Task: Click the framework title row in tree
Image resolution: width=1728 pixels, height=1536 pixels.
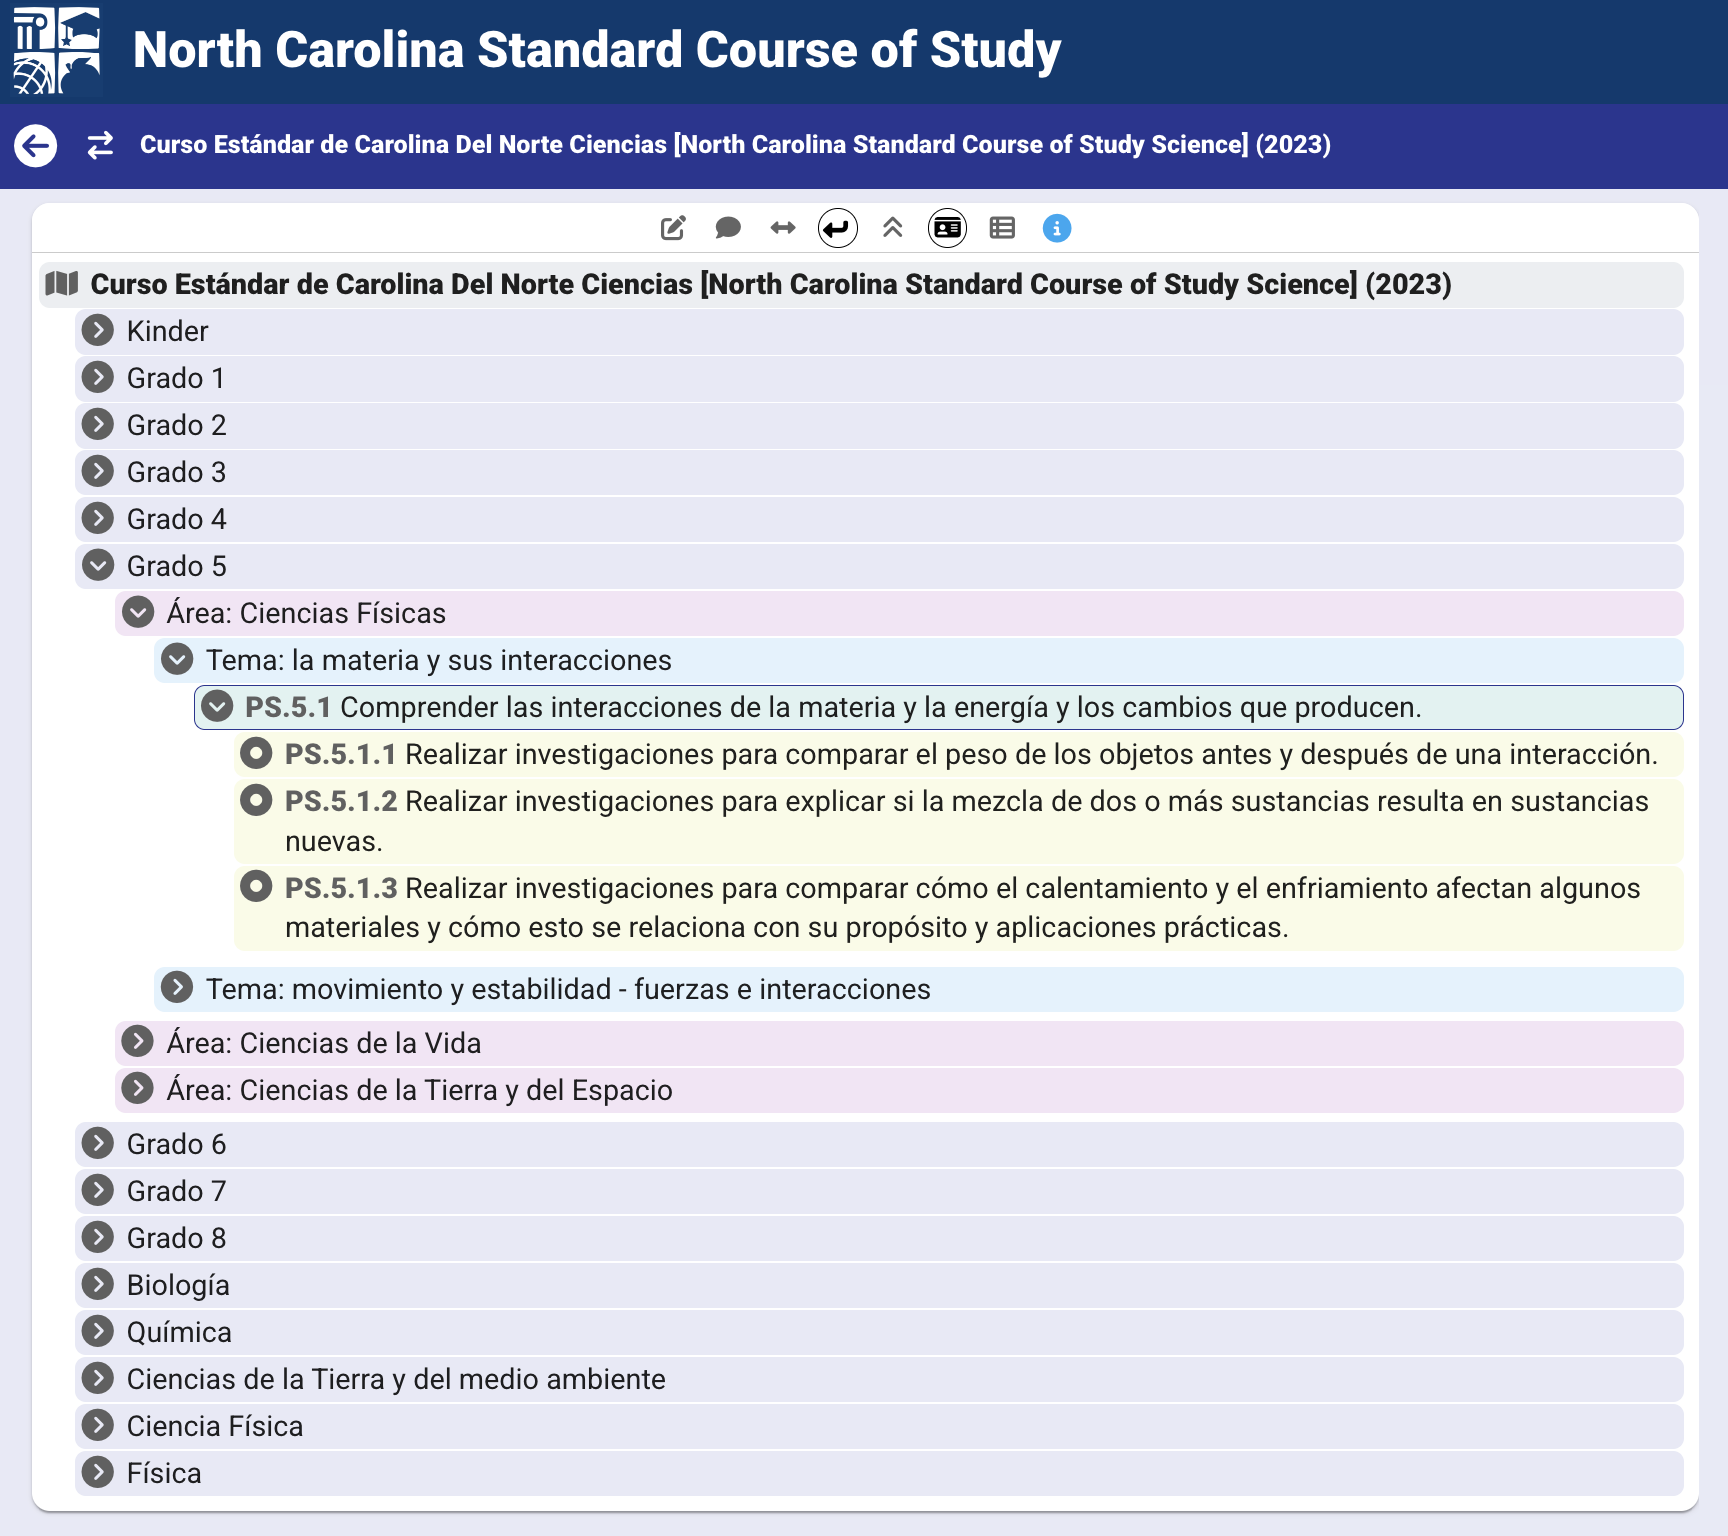Action: tap(861, 284)
